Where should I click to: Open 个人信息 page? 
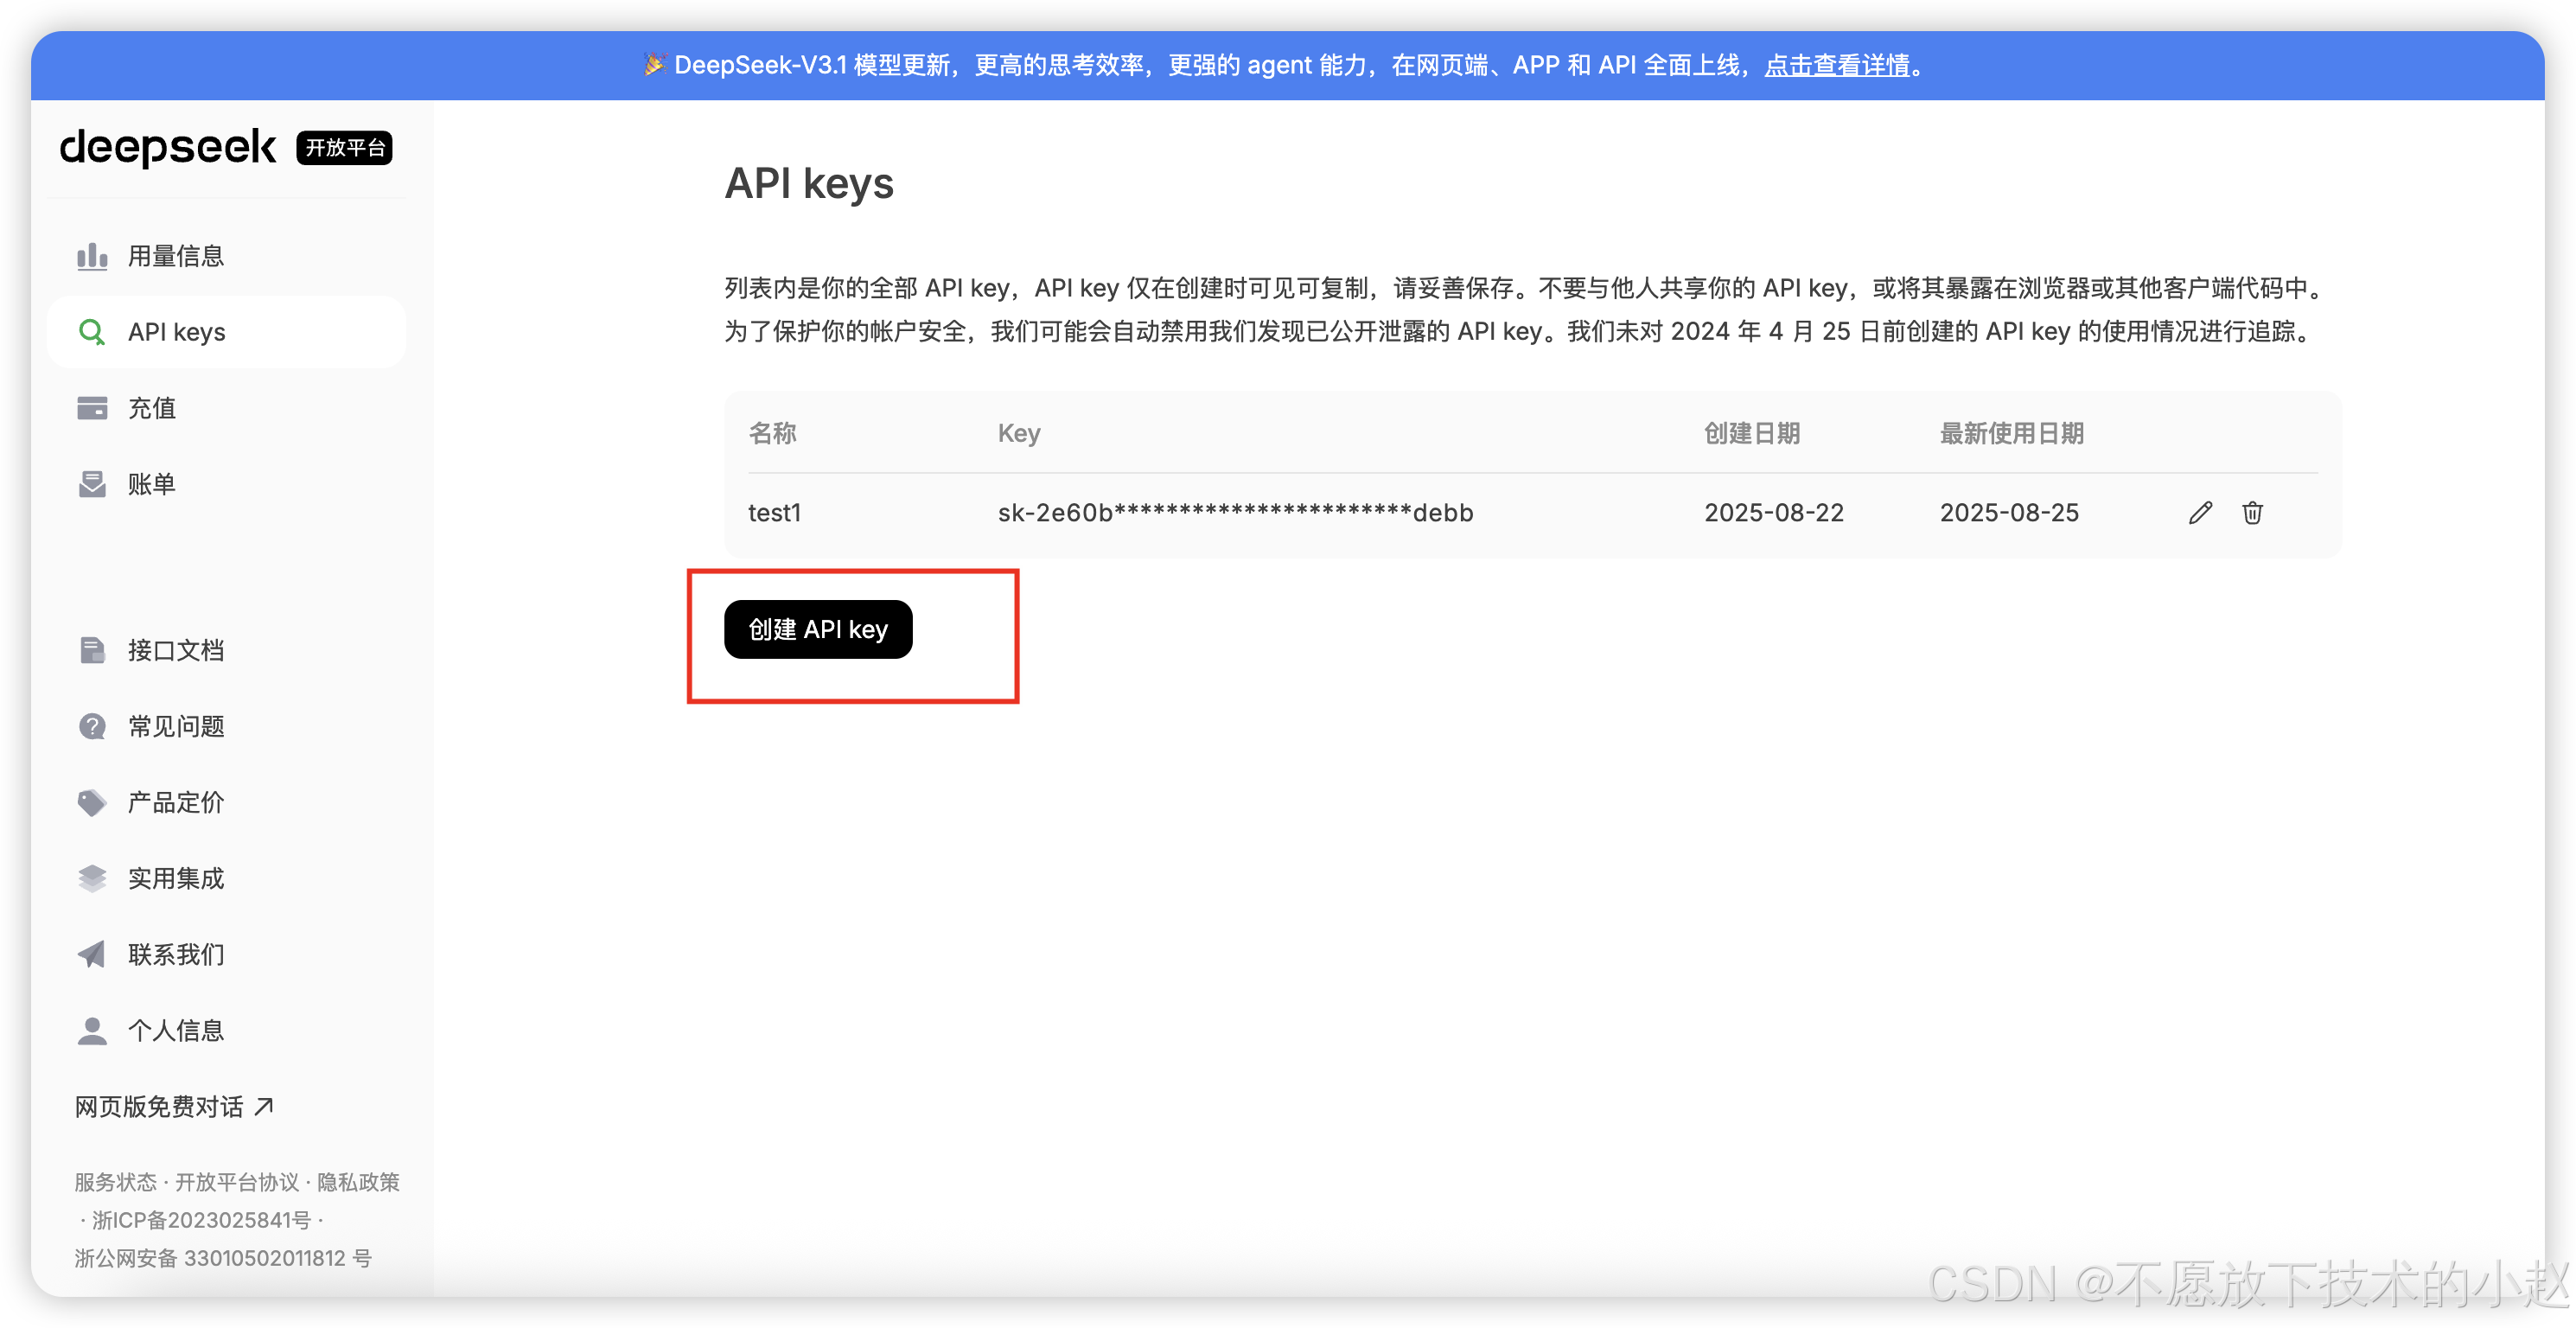coord(226,1030)
